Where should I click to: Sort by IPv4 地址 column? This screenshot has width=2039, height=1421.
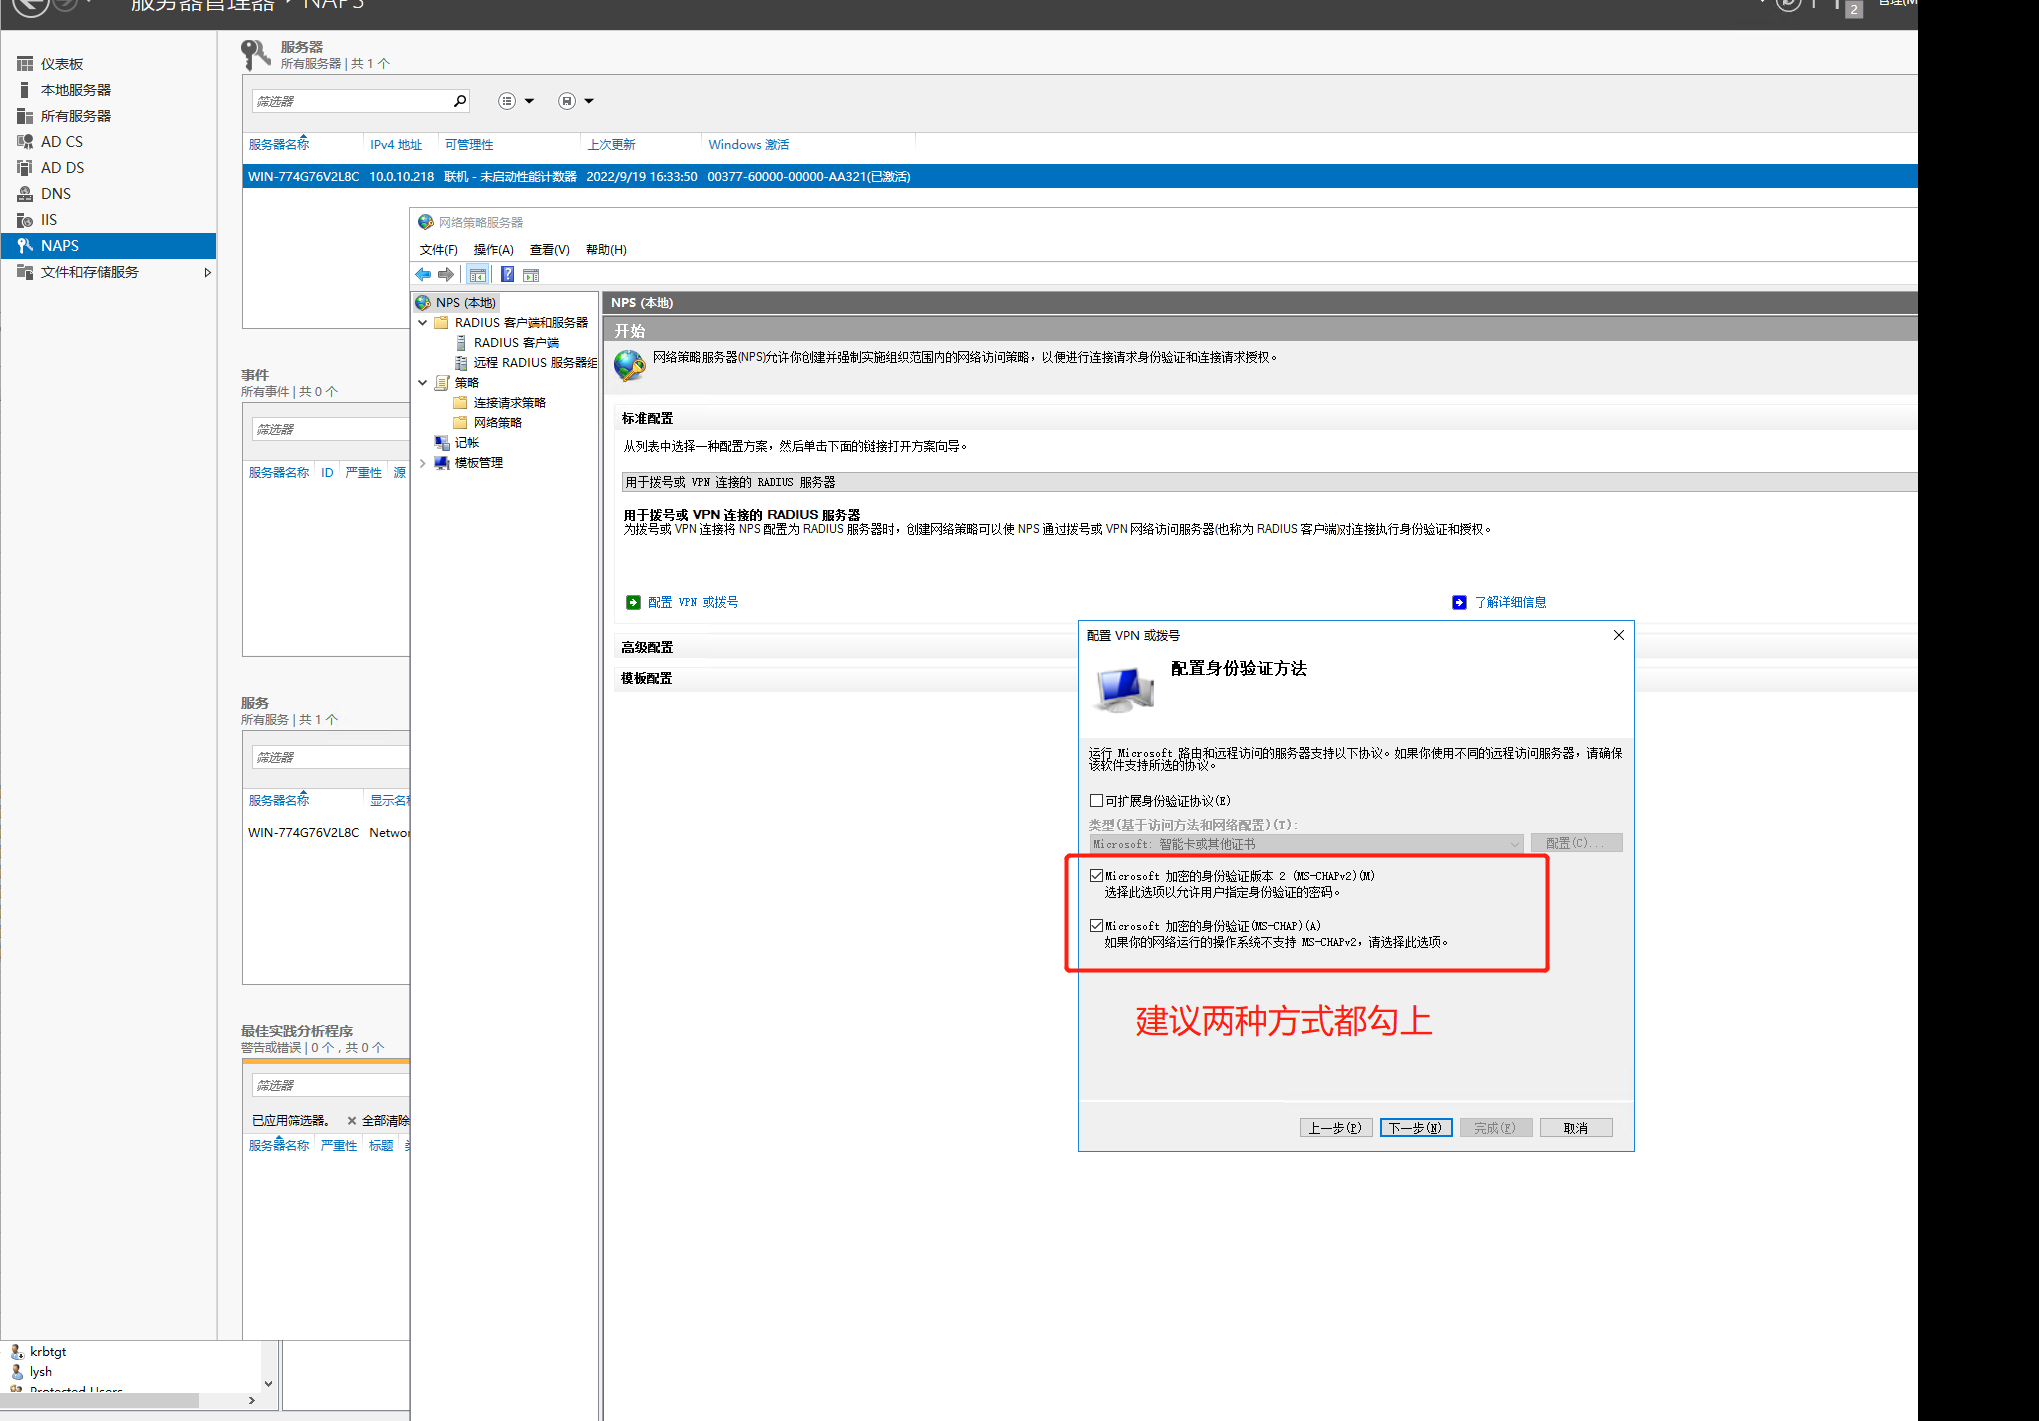tap(396, 145)
